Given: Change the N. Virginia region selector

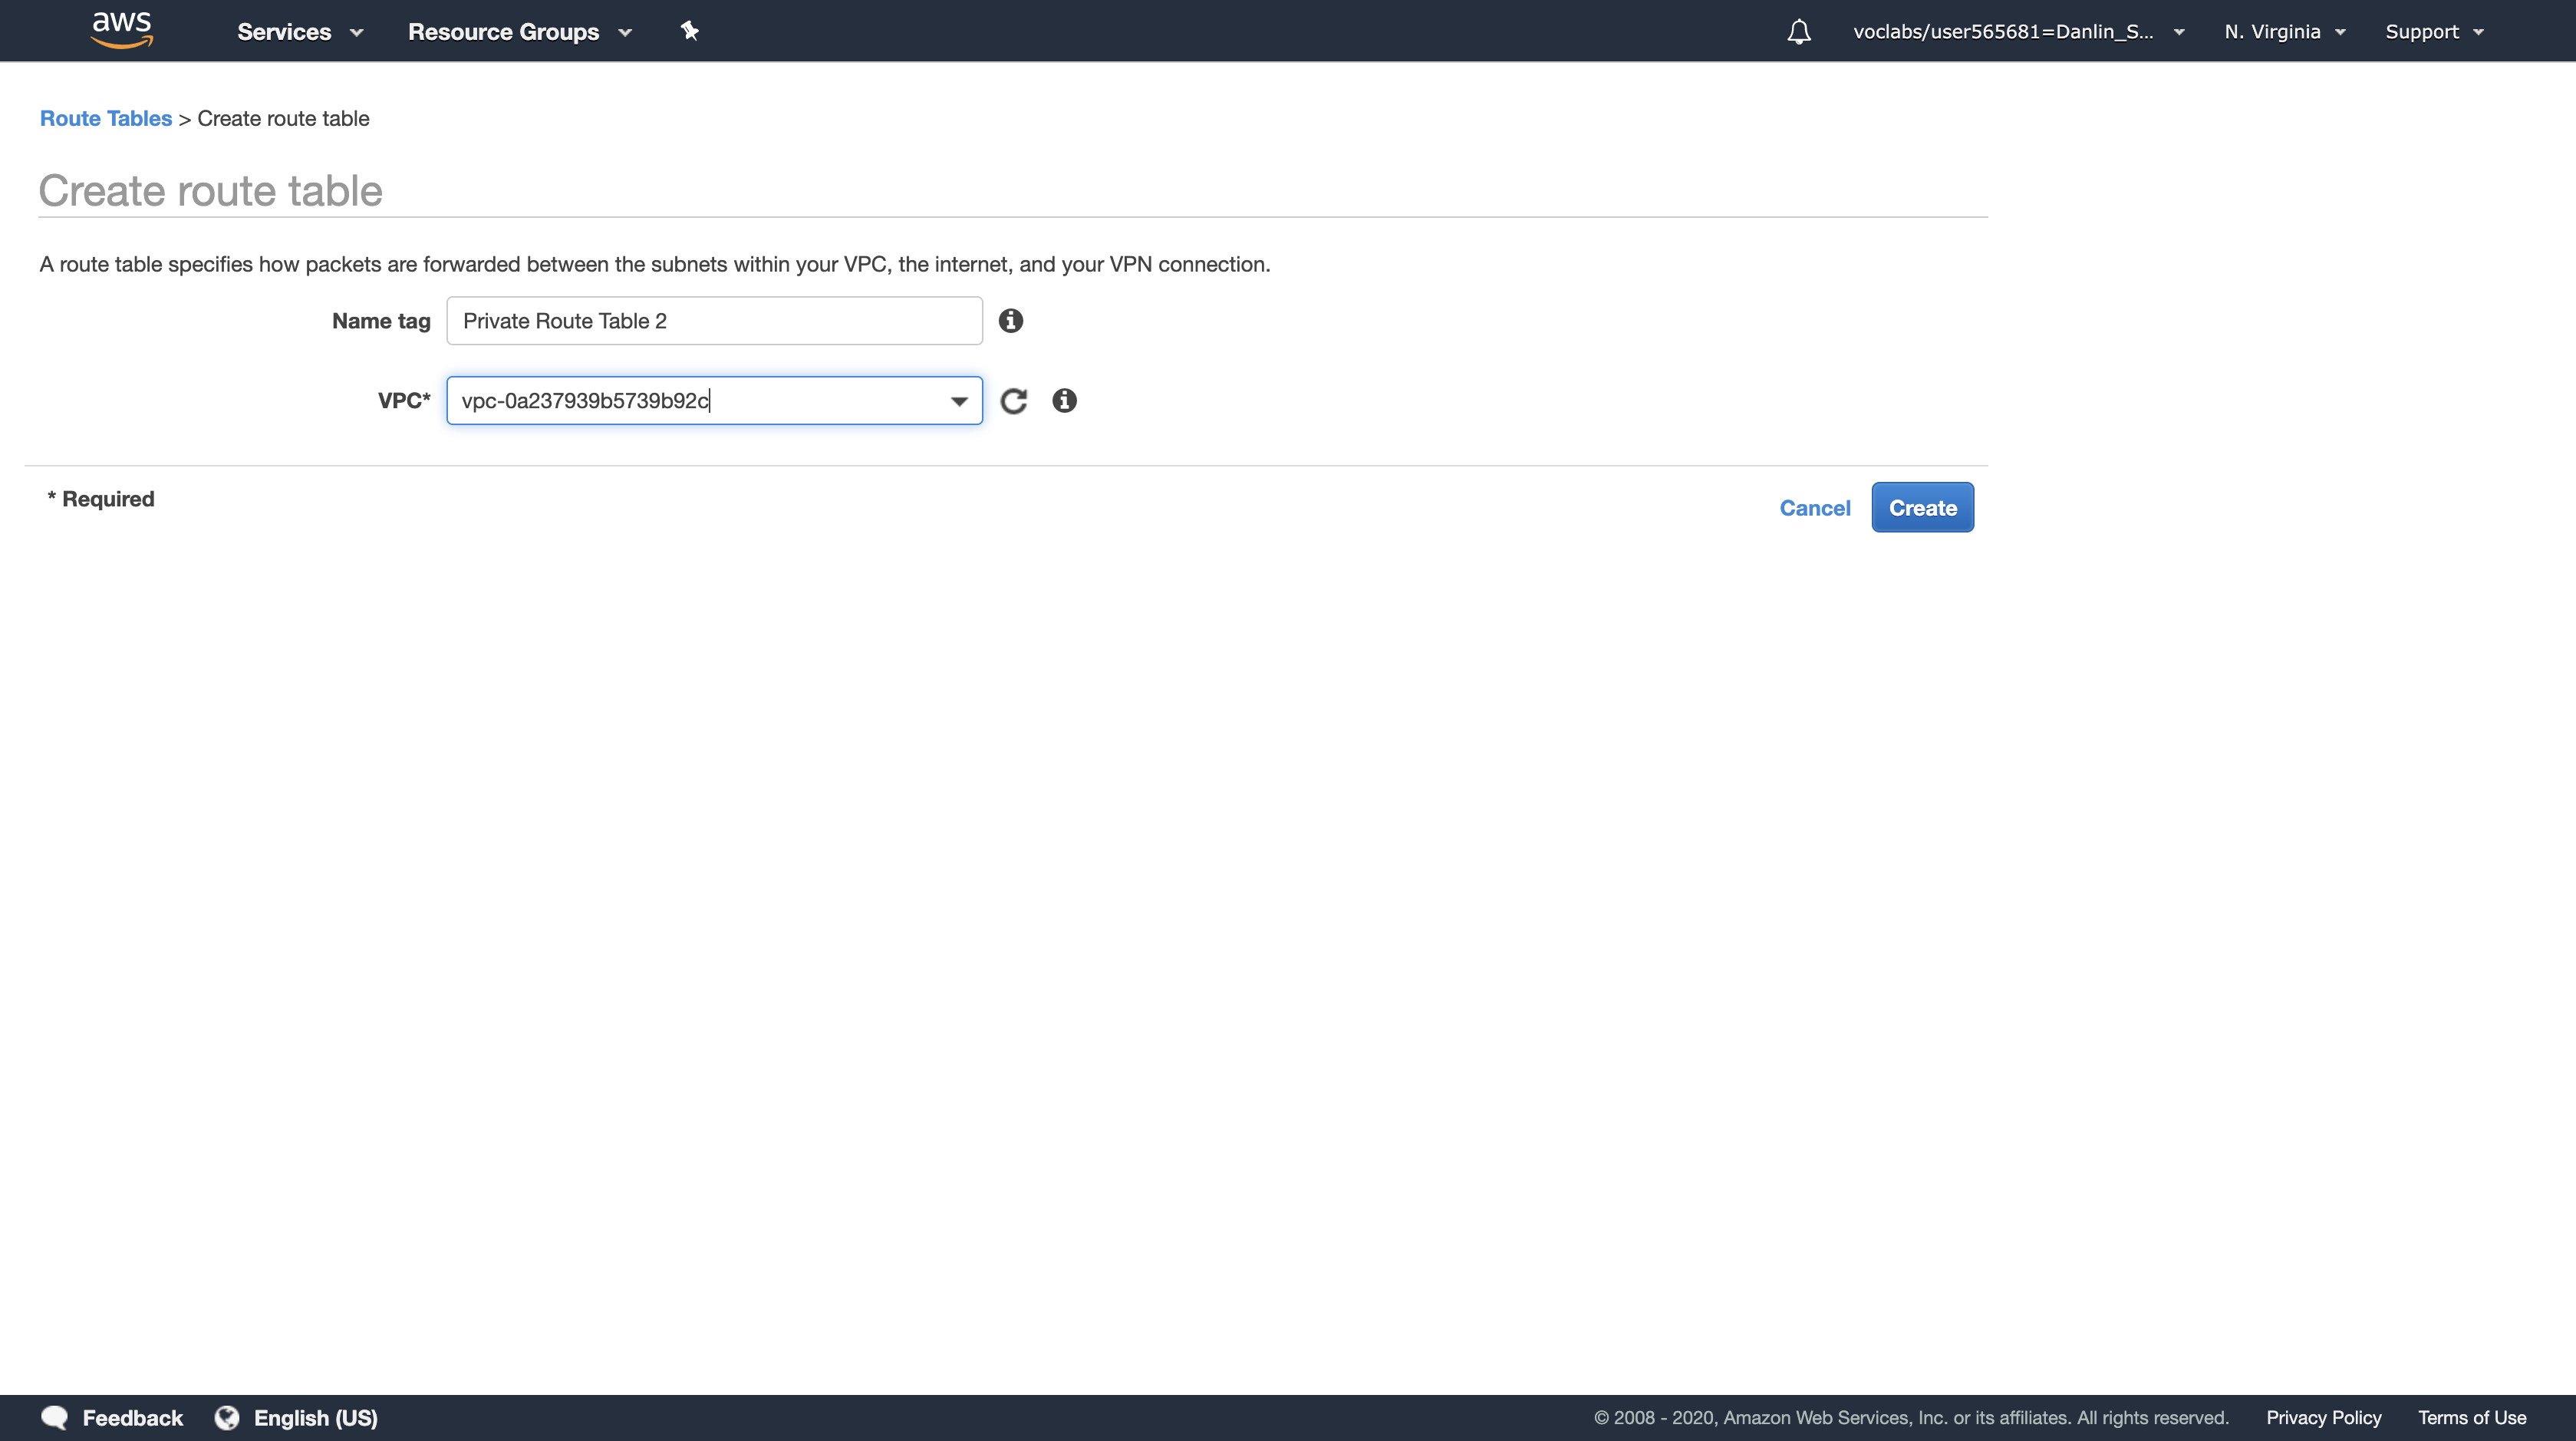Looking at the screenshot, I should tap(2284, 32).
